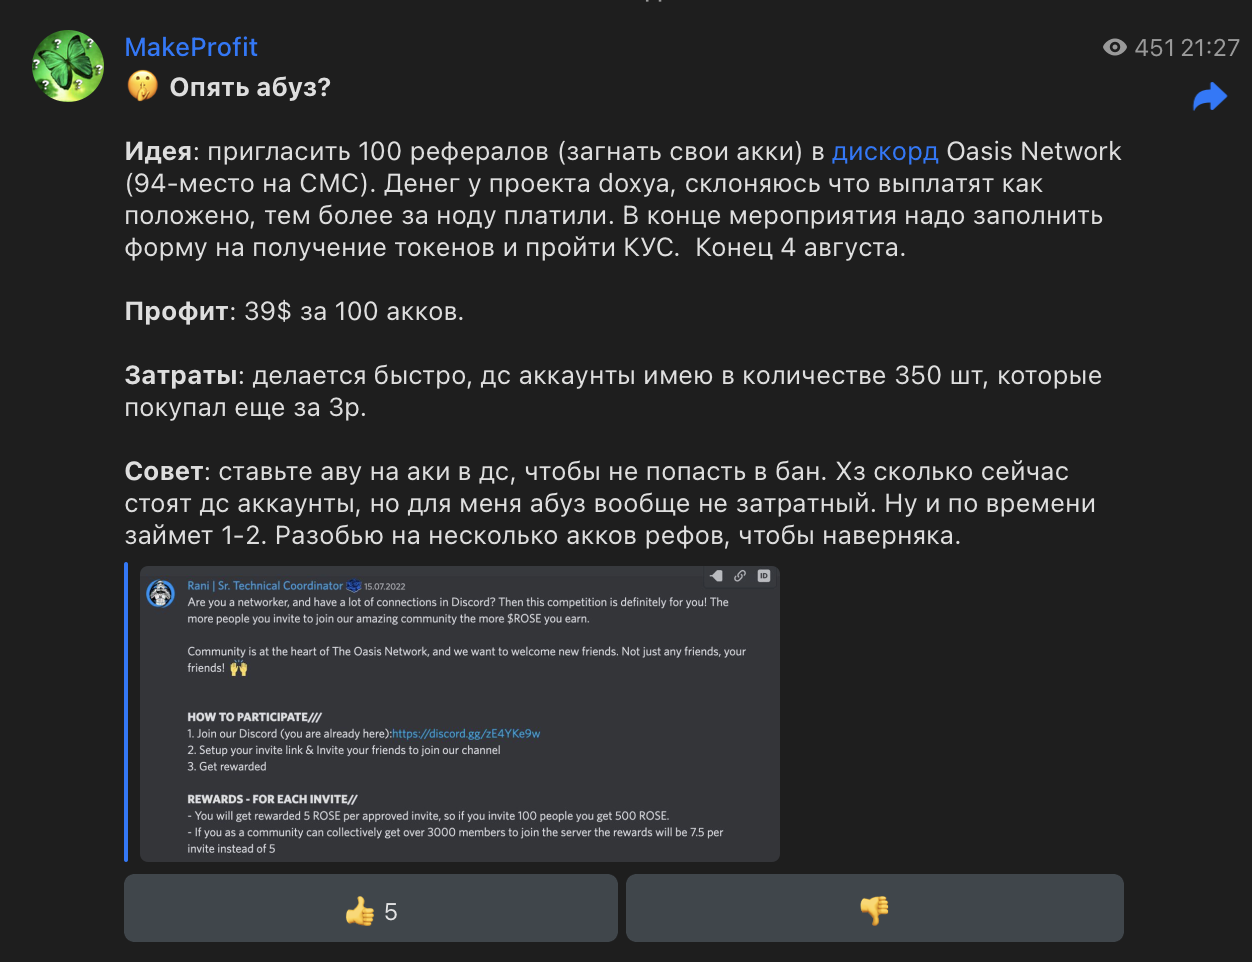The image size is (1252, 962).
Task: Click the bold word "Совет"
Action: point(165,472)
